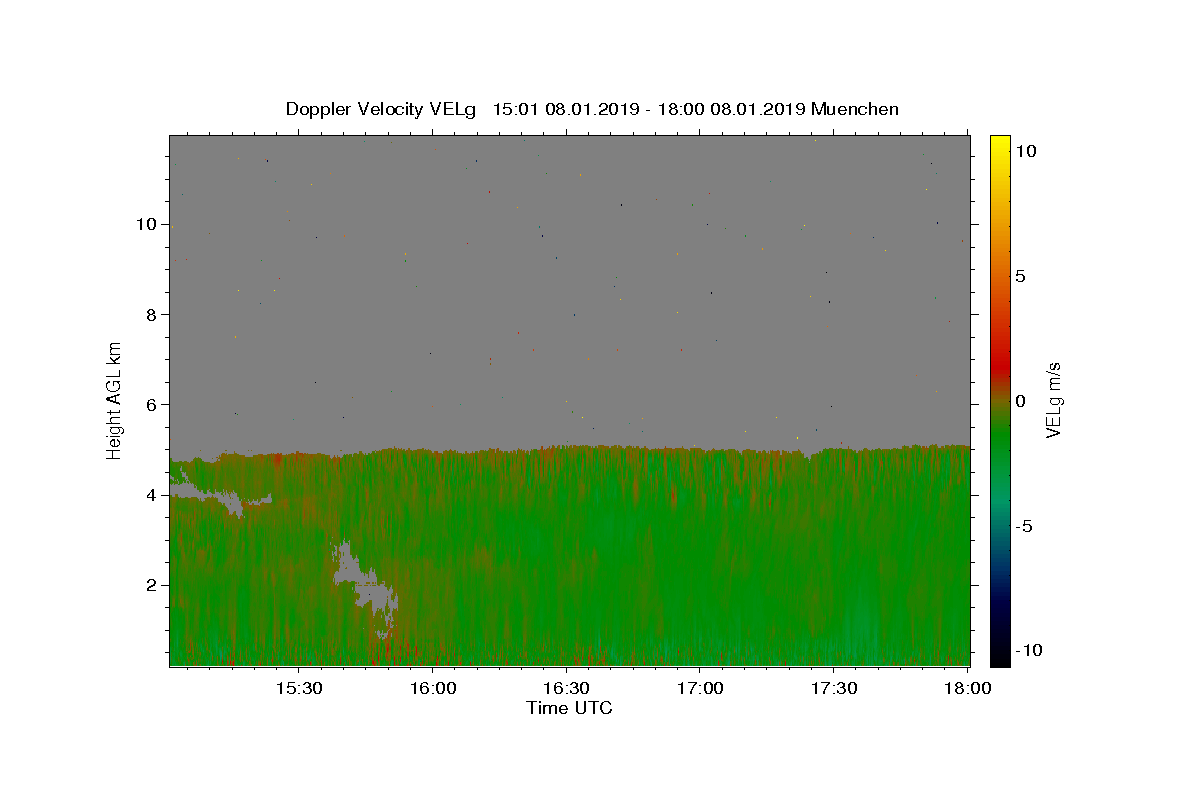The width and height of the screenshot is (1200, 800).
Task: Click the colorbar value -5
Action: tap(1023, 526)
